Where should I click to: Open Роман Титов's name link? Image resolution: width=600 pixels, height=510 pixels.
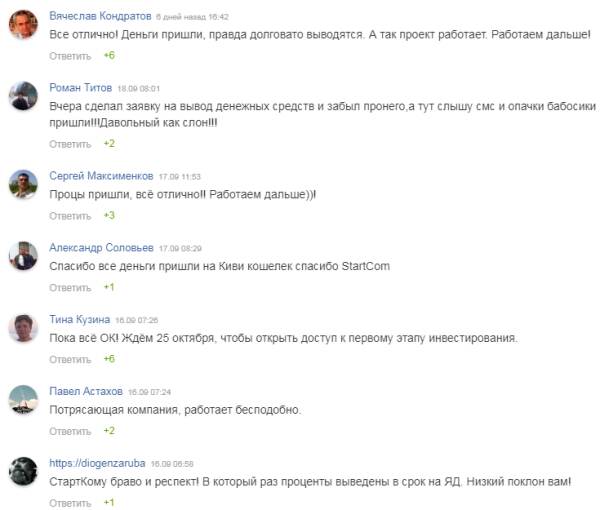tap(81, 88)
